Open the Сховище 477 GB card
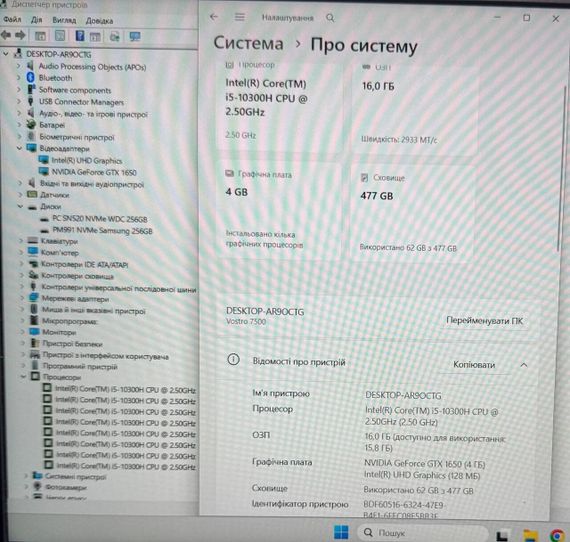Image resolution: width=570 pixels, height=542 pixels. click(412, 213)
